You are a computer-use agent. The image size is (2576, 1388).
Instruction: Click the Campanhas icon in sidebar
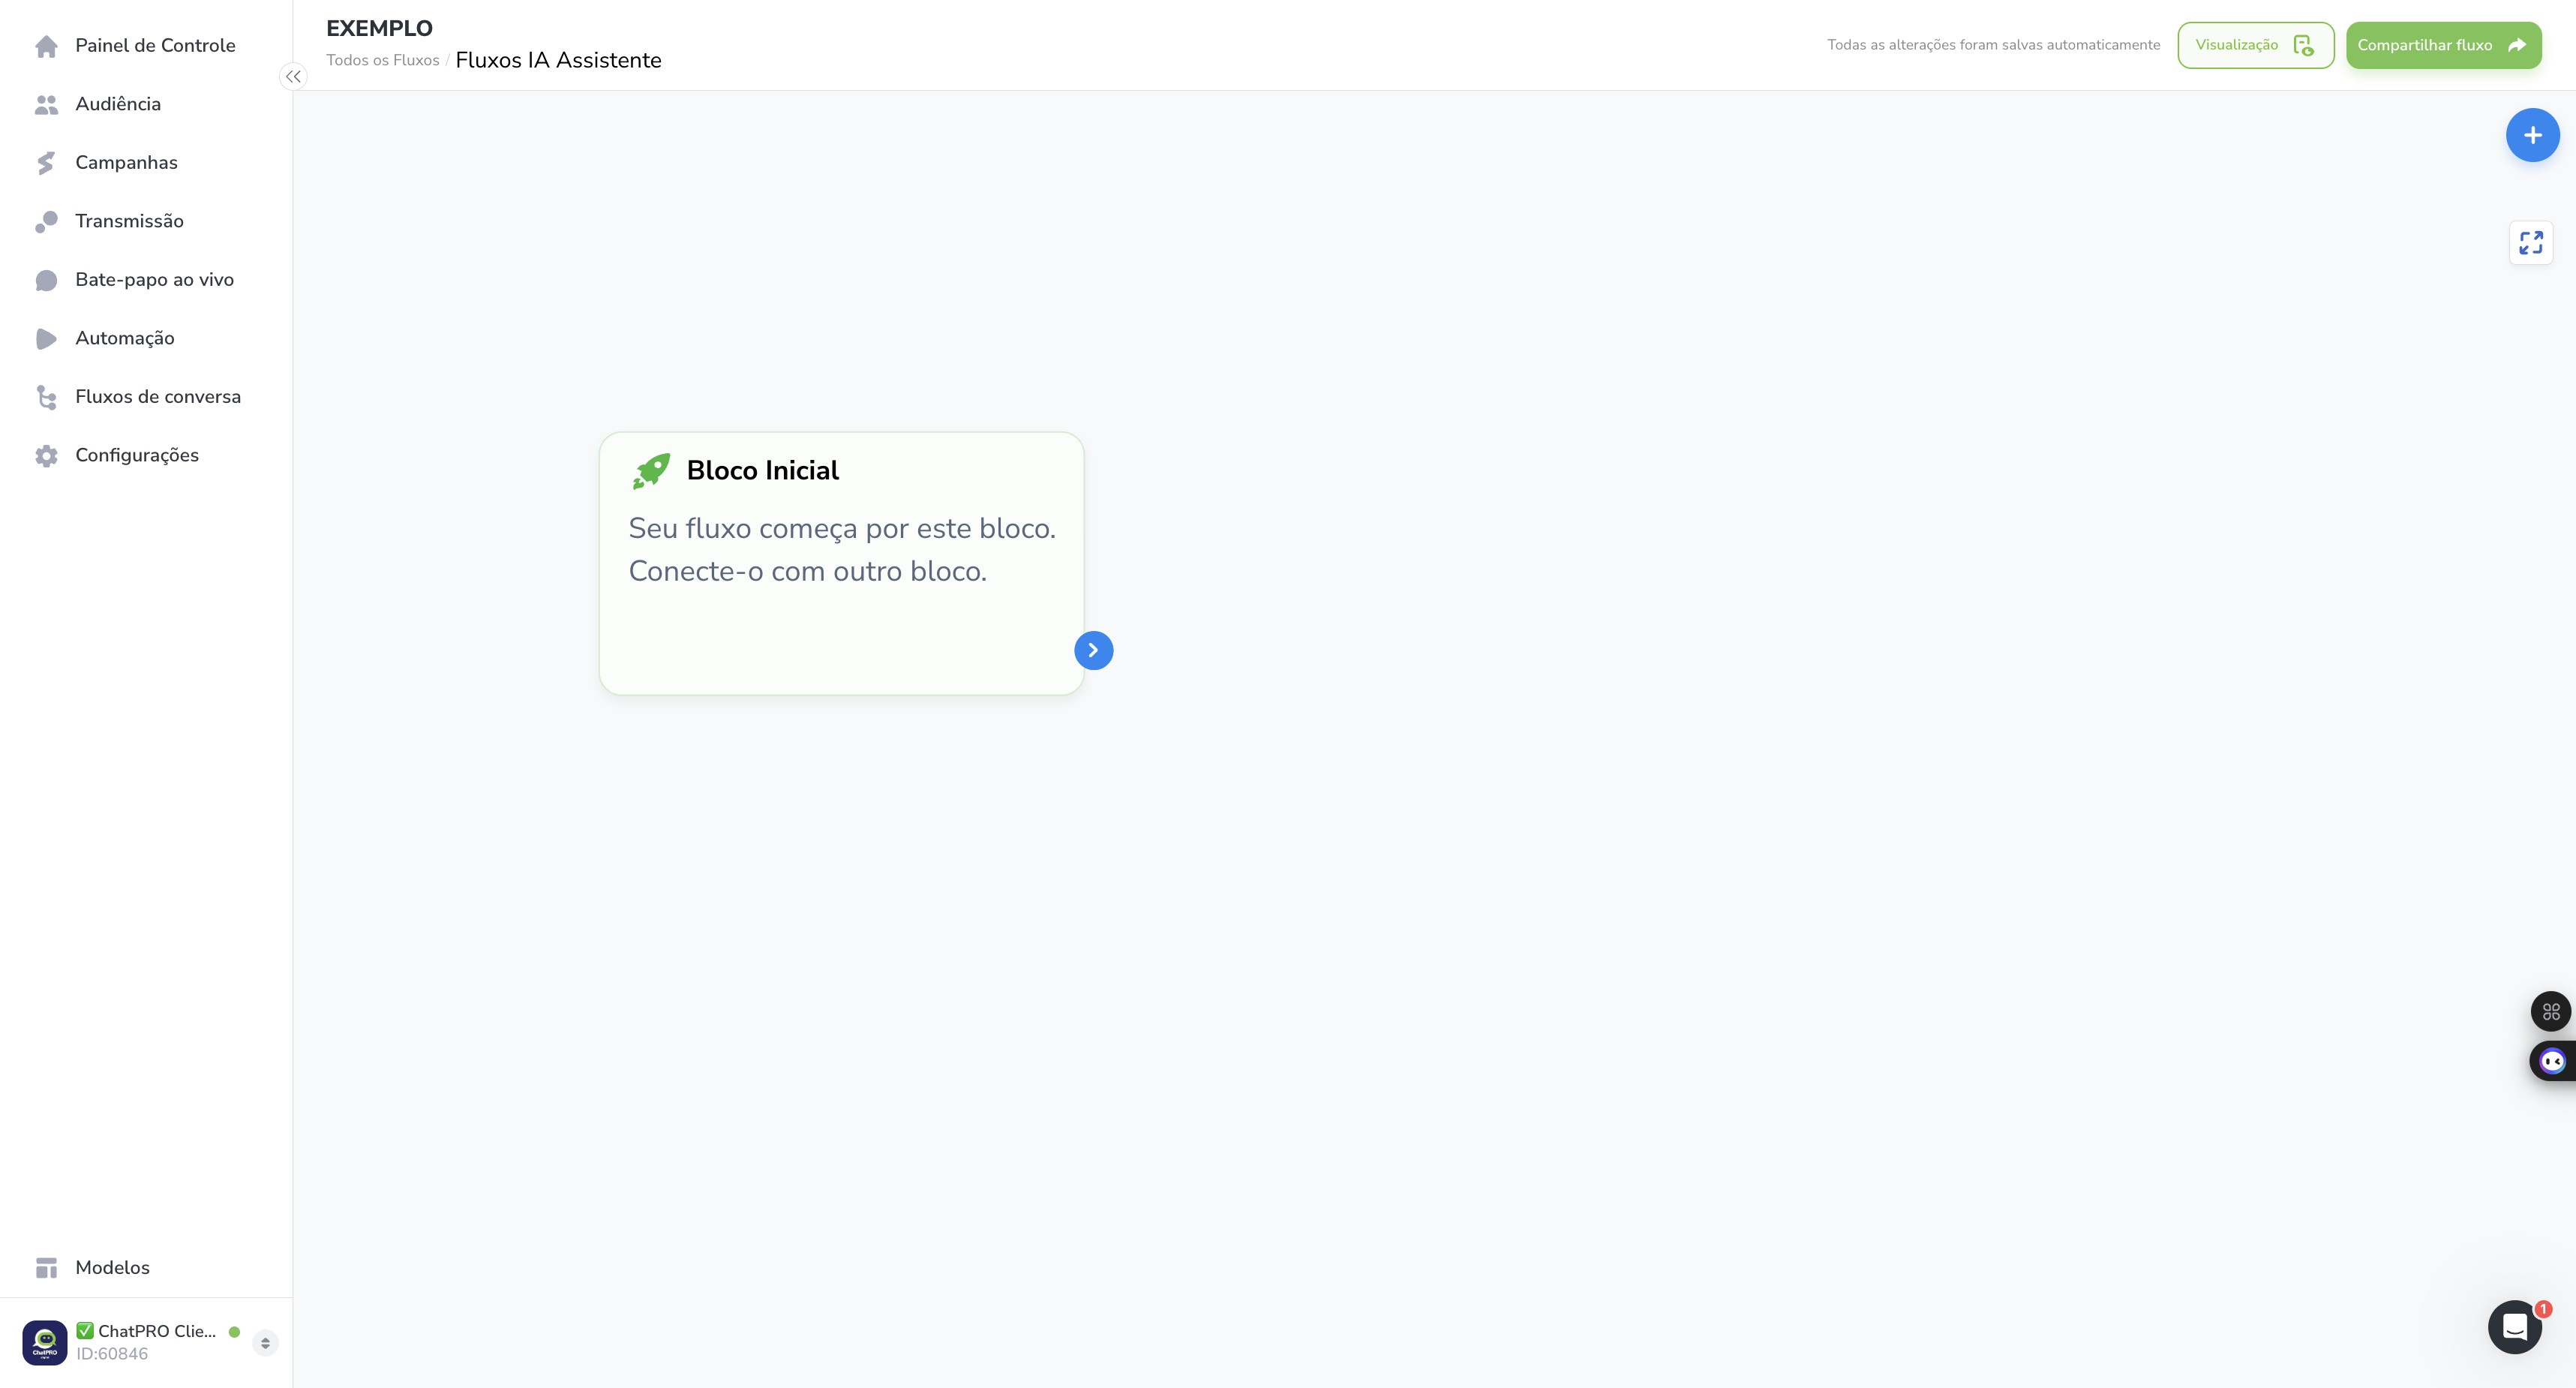click(46, 163)
